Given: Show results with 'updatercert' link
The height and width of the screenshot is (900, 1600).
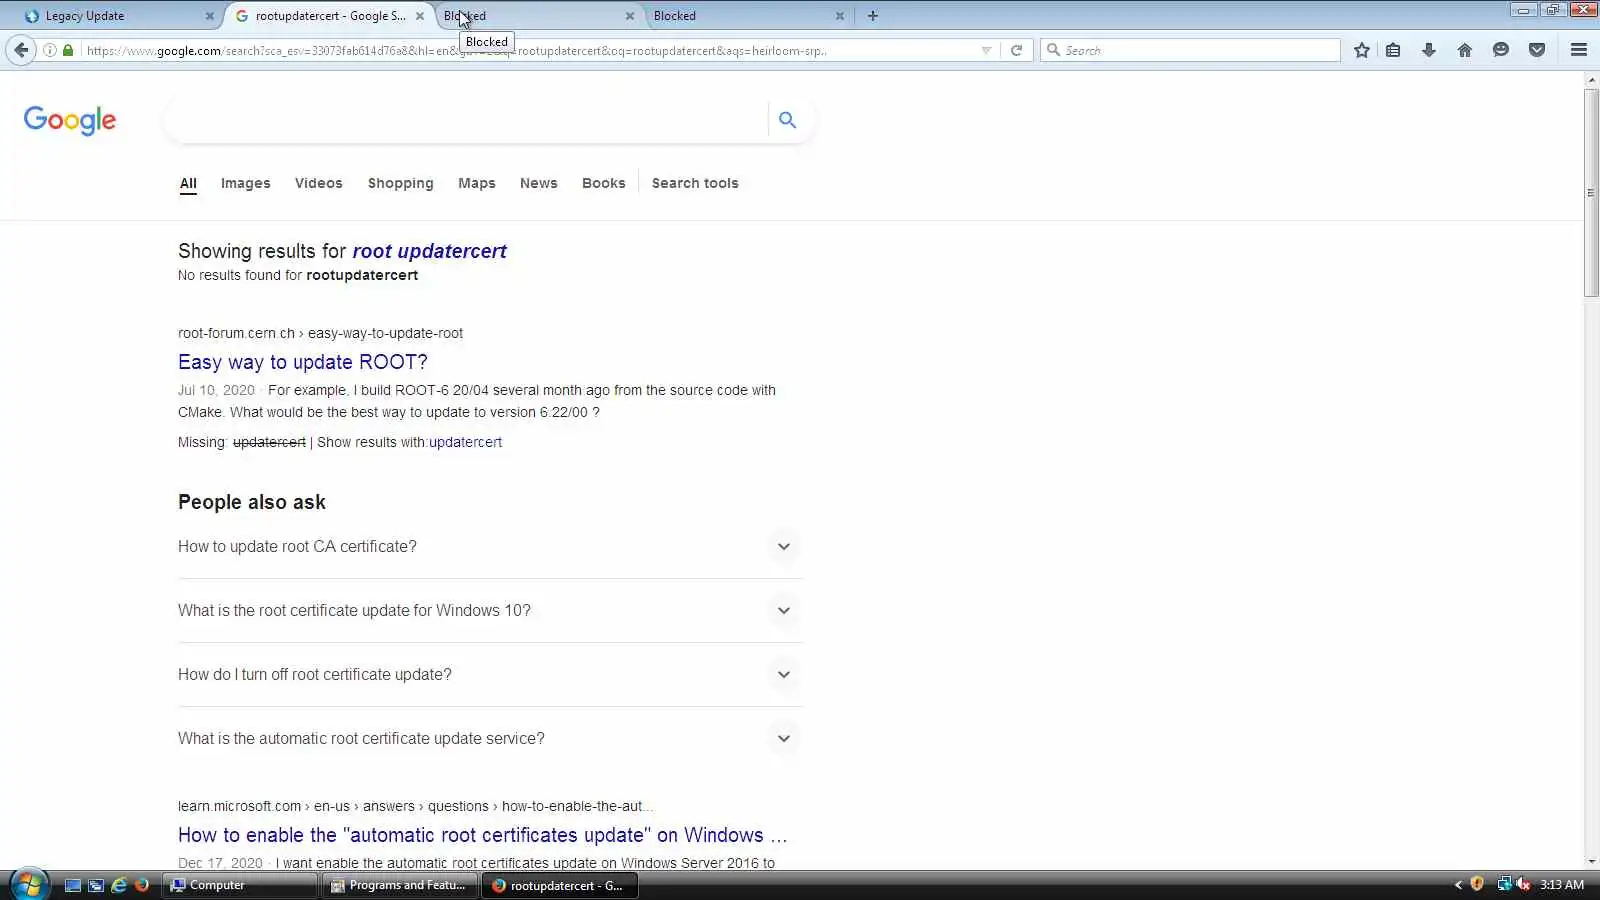Looking at the screenshot, I should [466, 442].
